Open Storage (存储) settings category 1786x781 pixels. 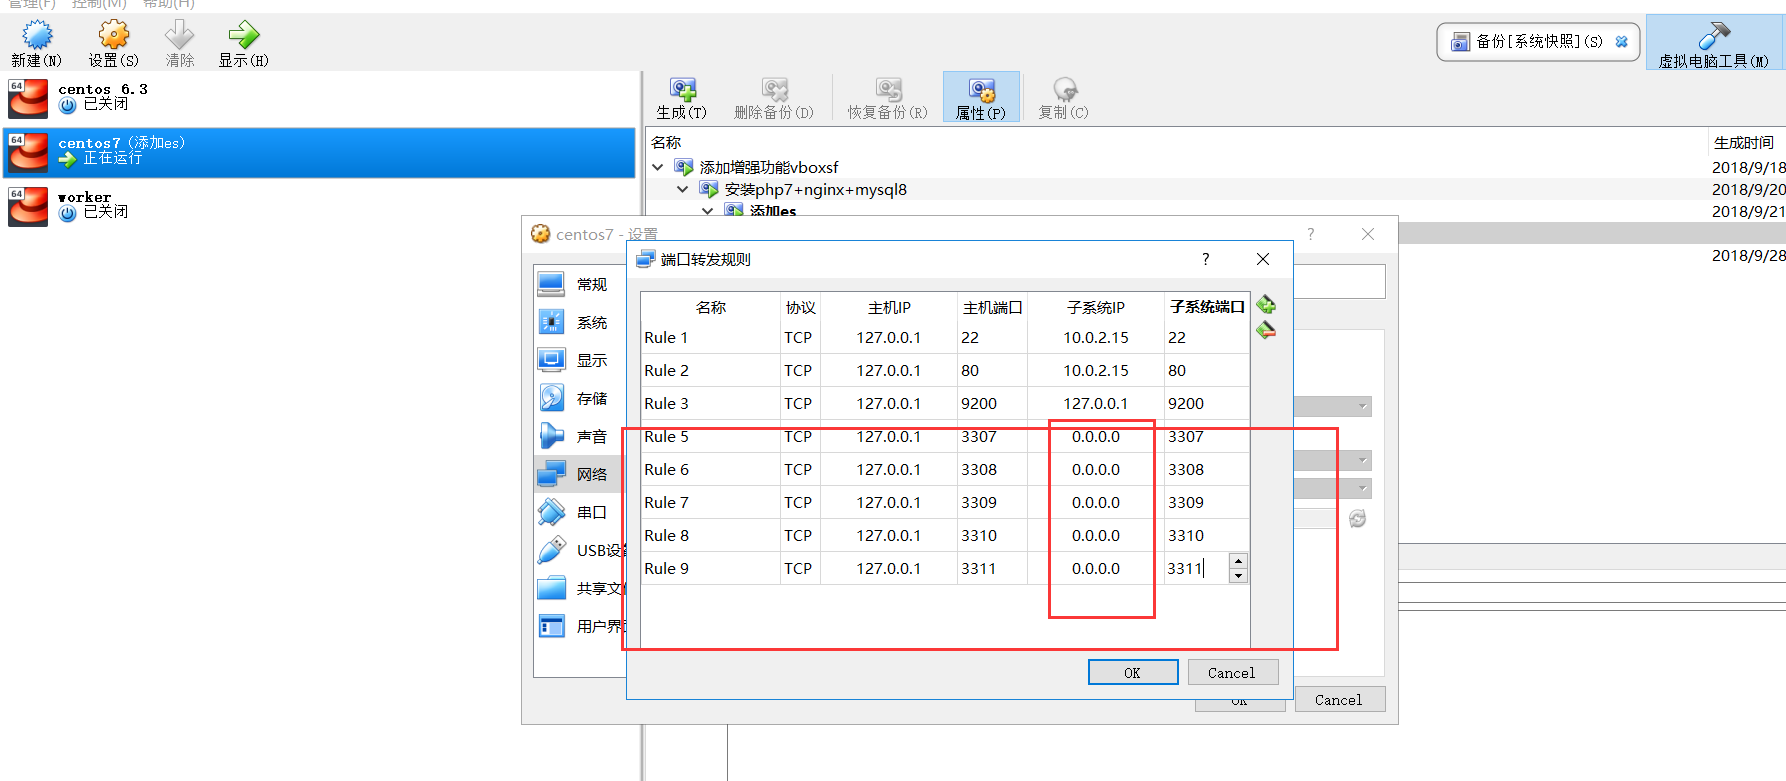(x=578, y=399)
